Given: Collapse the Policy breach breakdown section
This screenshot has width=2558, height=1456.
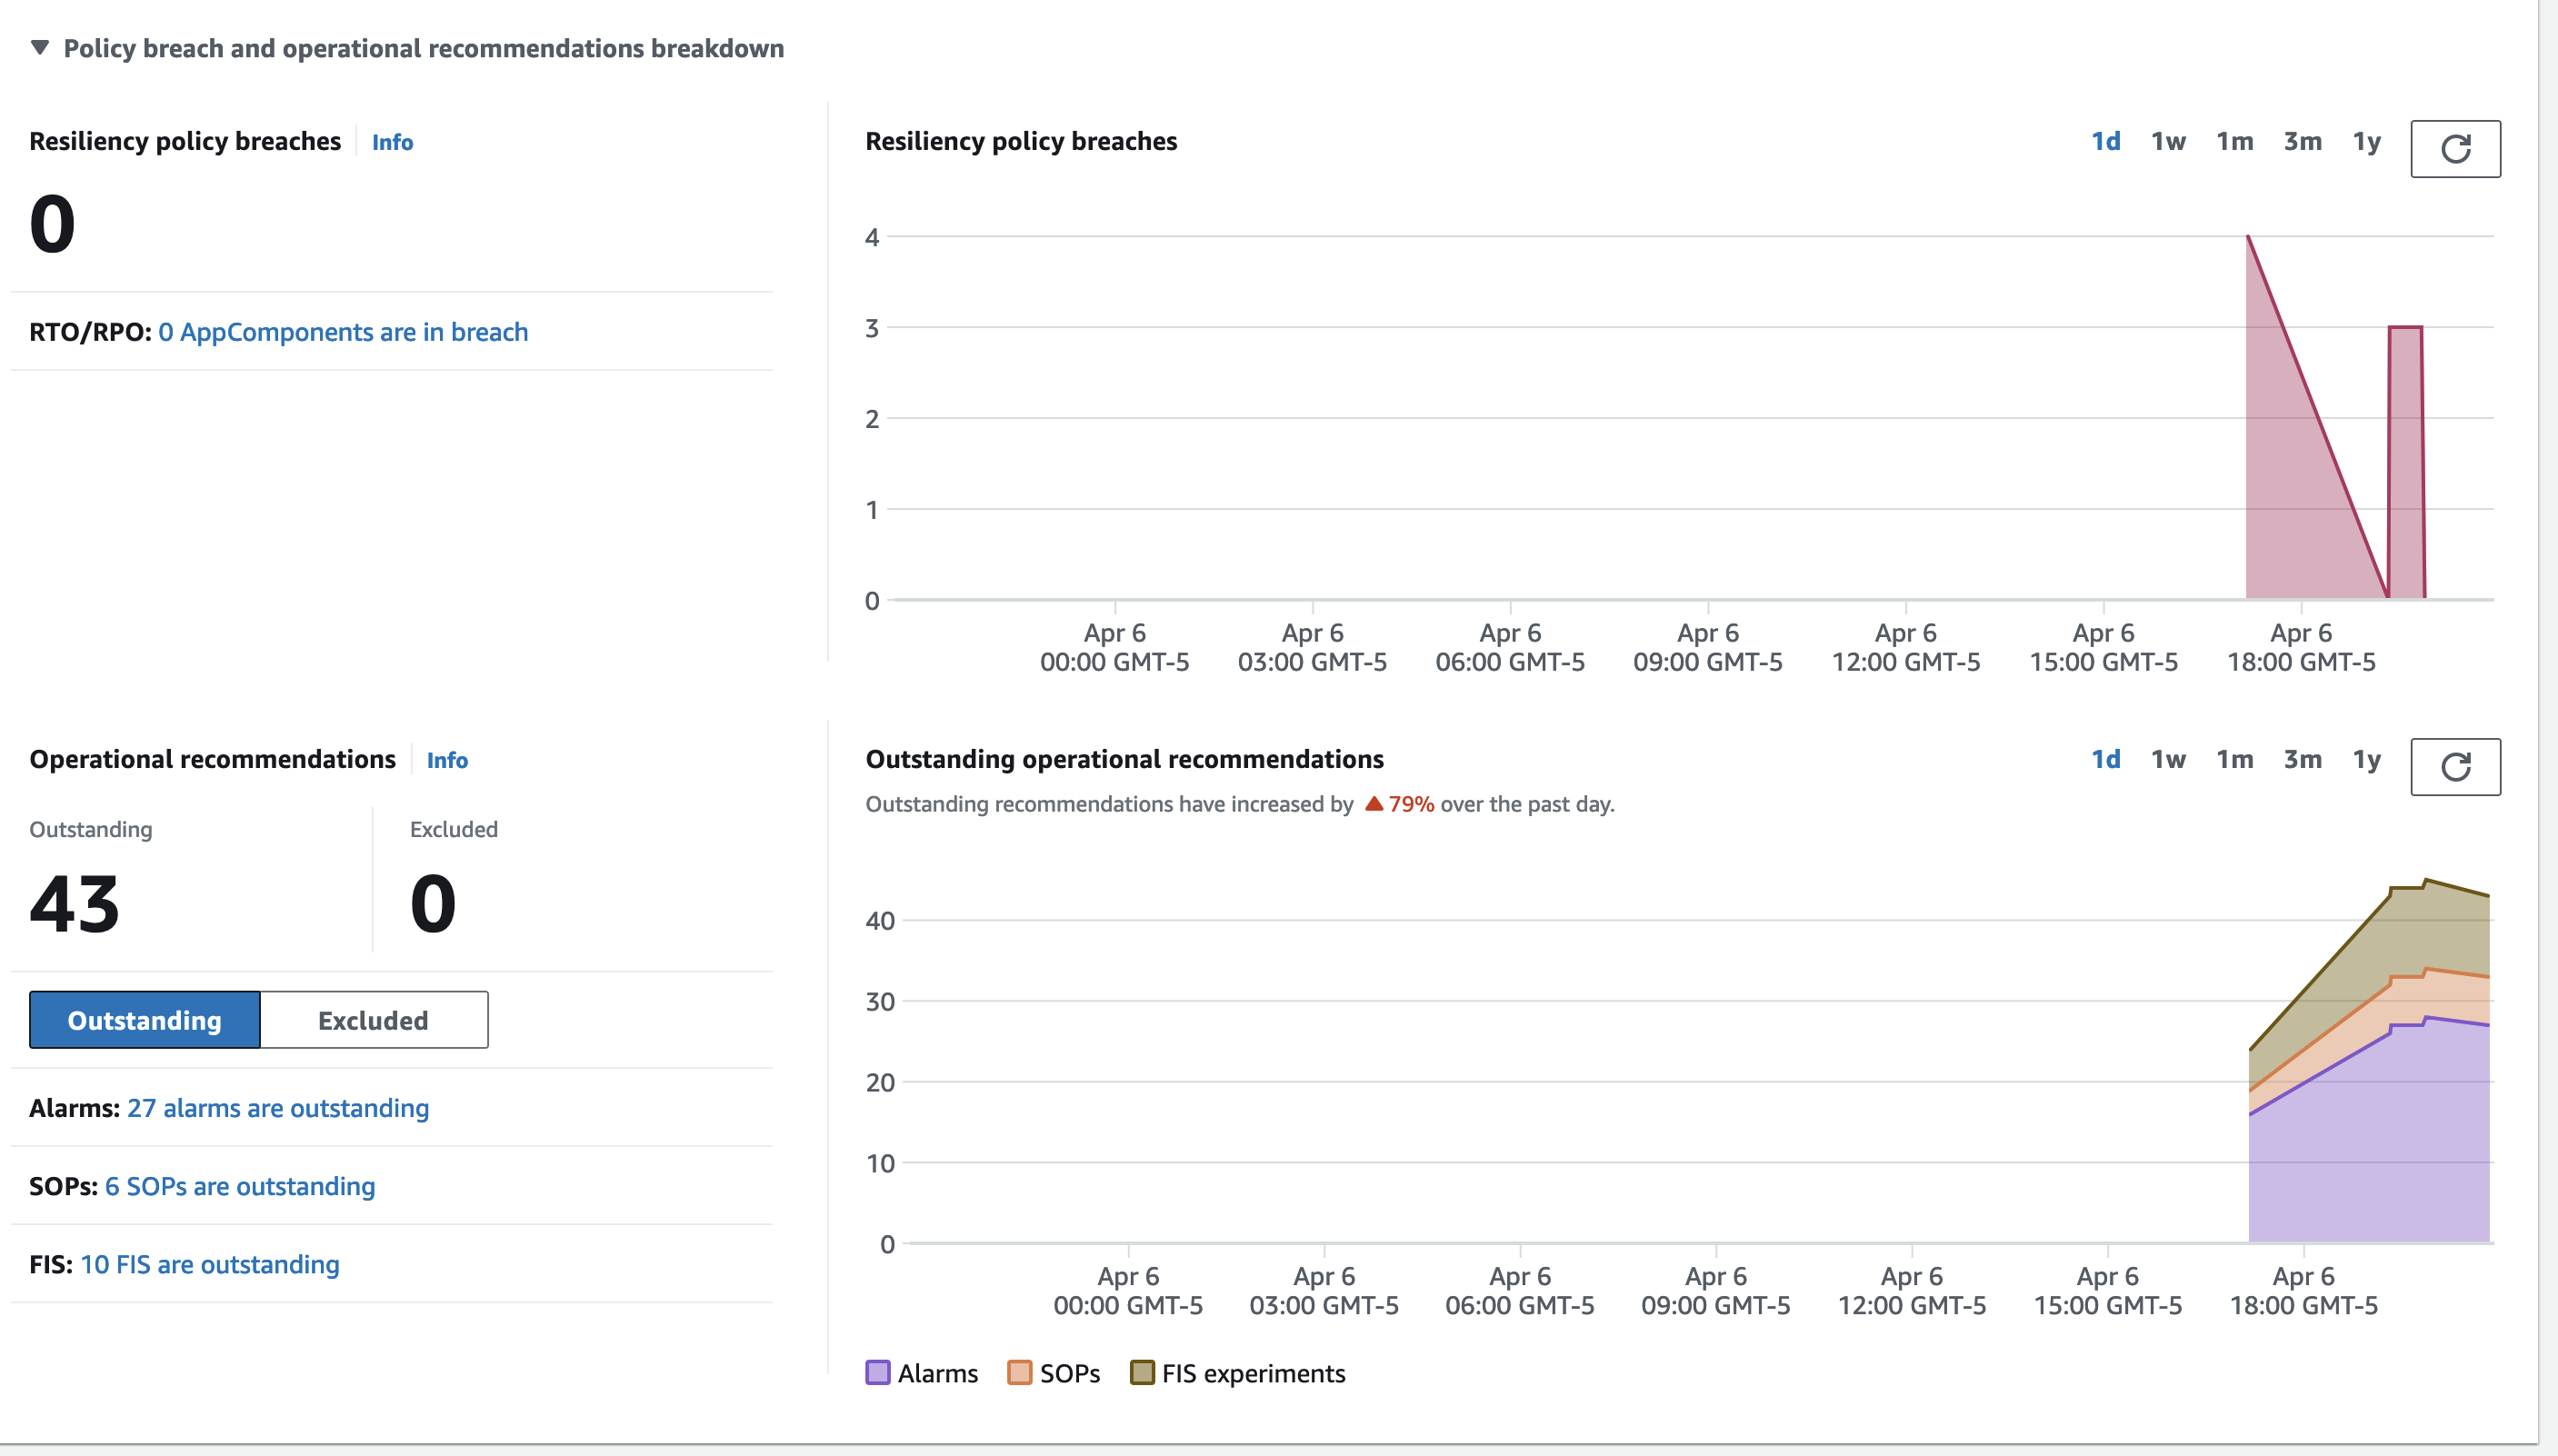Looking at the screenshot, I should point(40,48).
